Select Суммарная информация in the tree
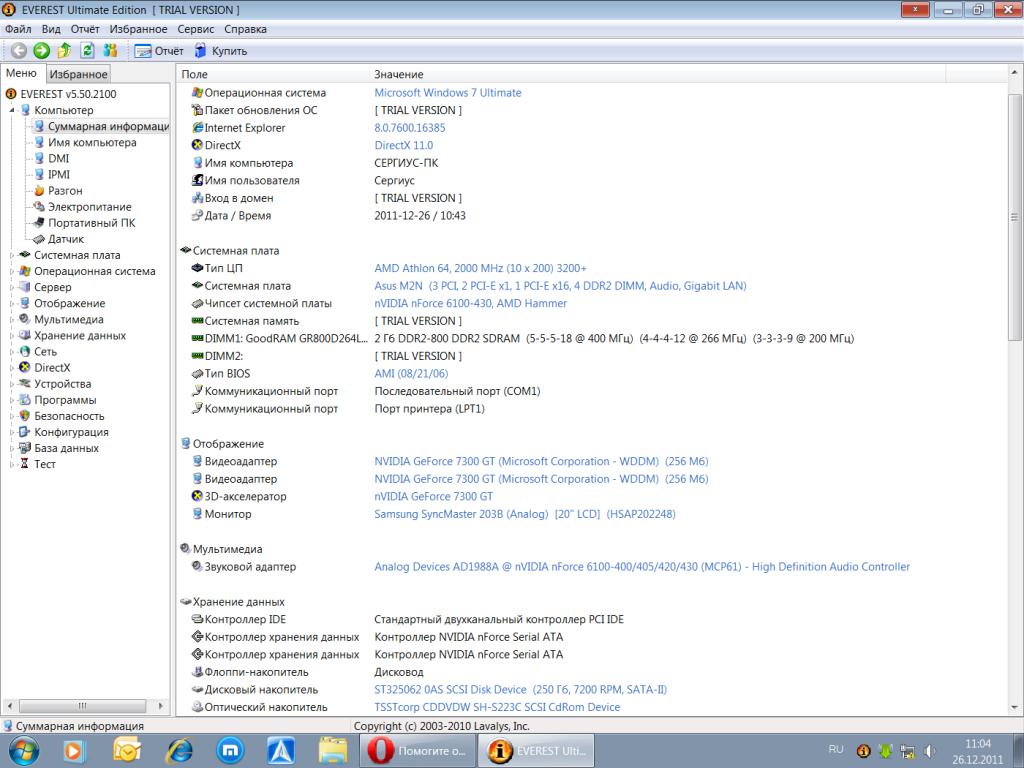 [108, 126]
